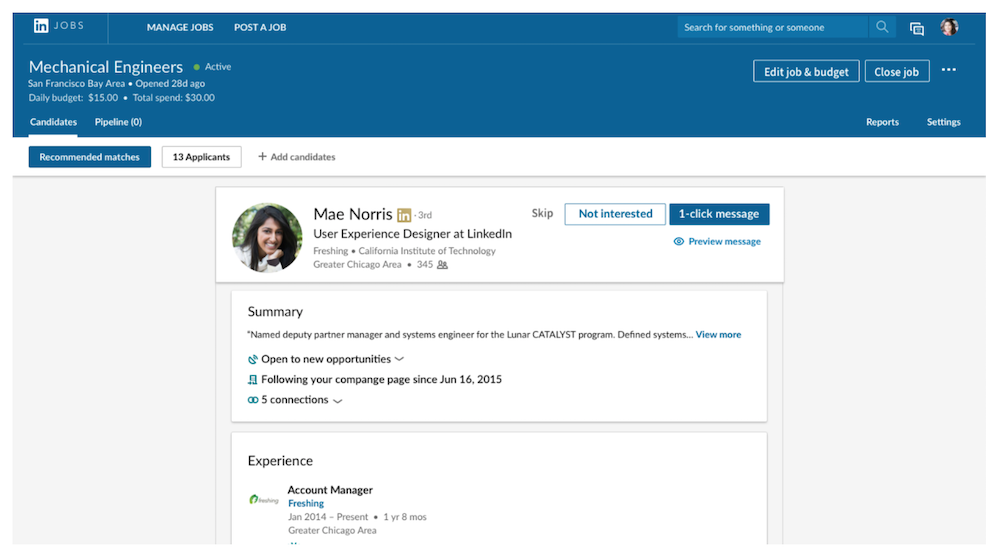This screenshot has width=1000, height=560.
Task: Switch to the Candidates tab
Action: click(x=53, y=122)
